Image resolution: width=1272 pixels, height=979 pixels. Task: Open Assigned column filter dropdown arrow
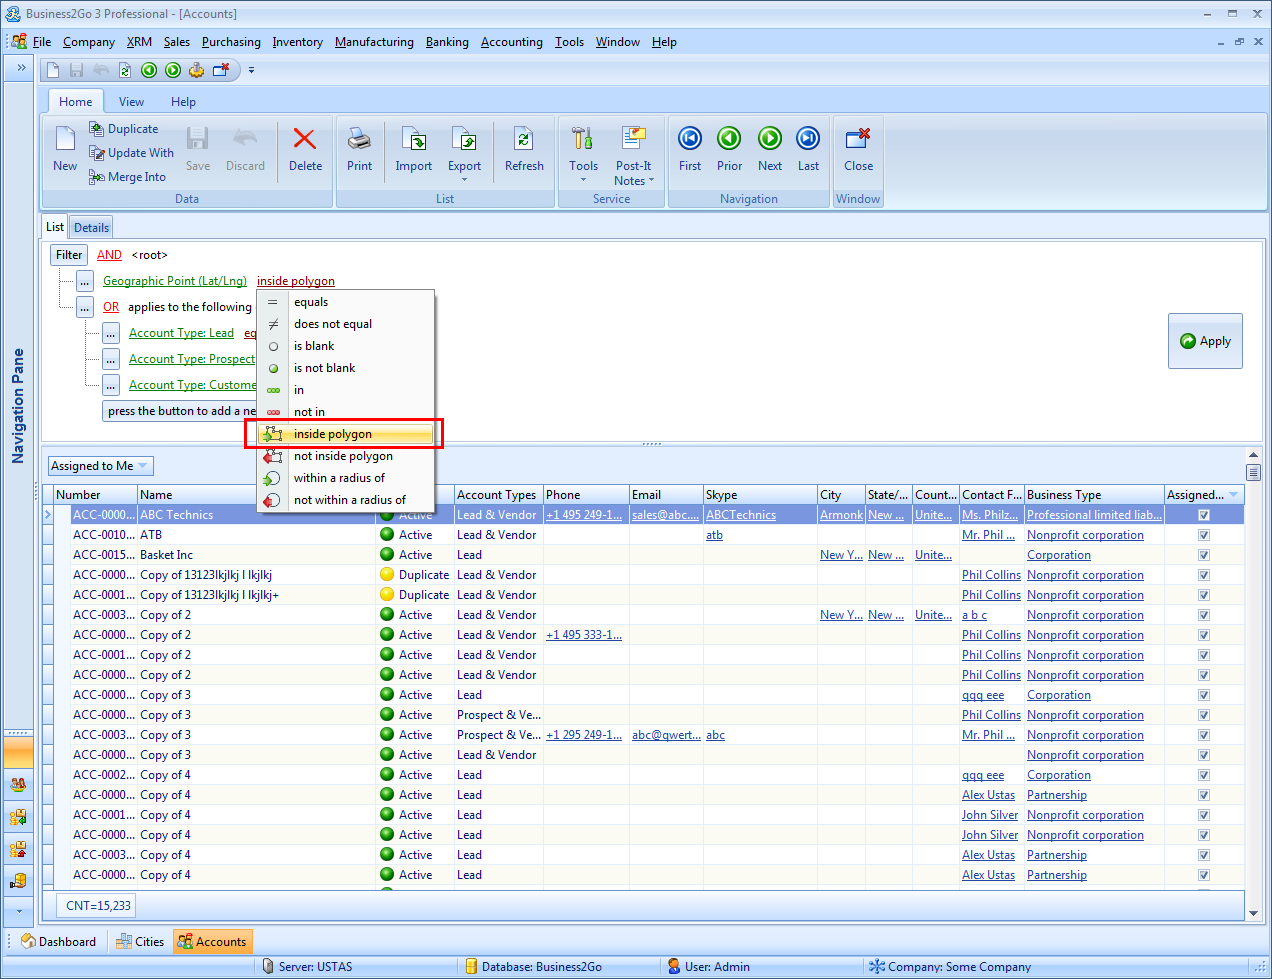click(1233, 495)
